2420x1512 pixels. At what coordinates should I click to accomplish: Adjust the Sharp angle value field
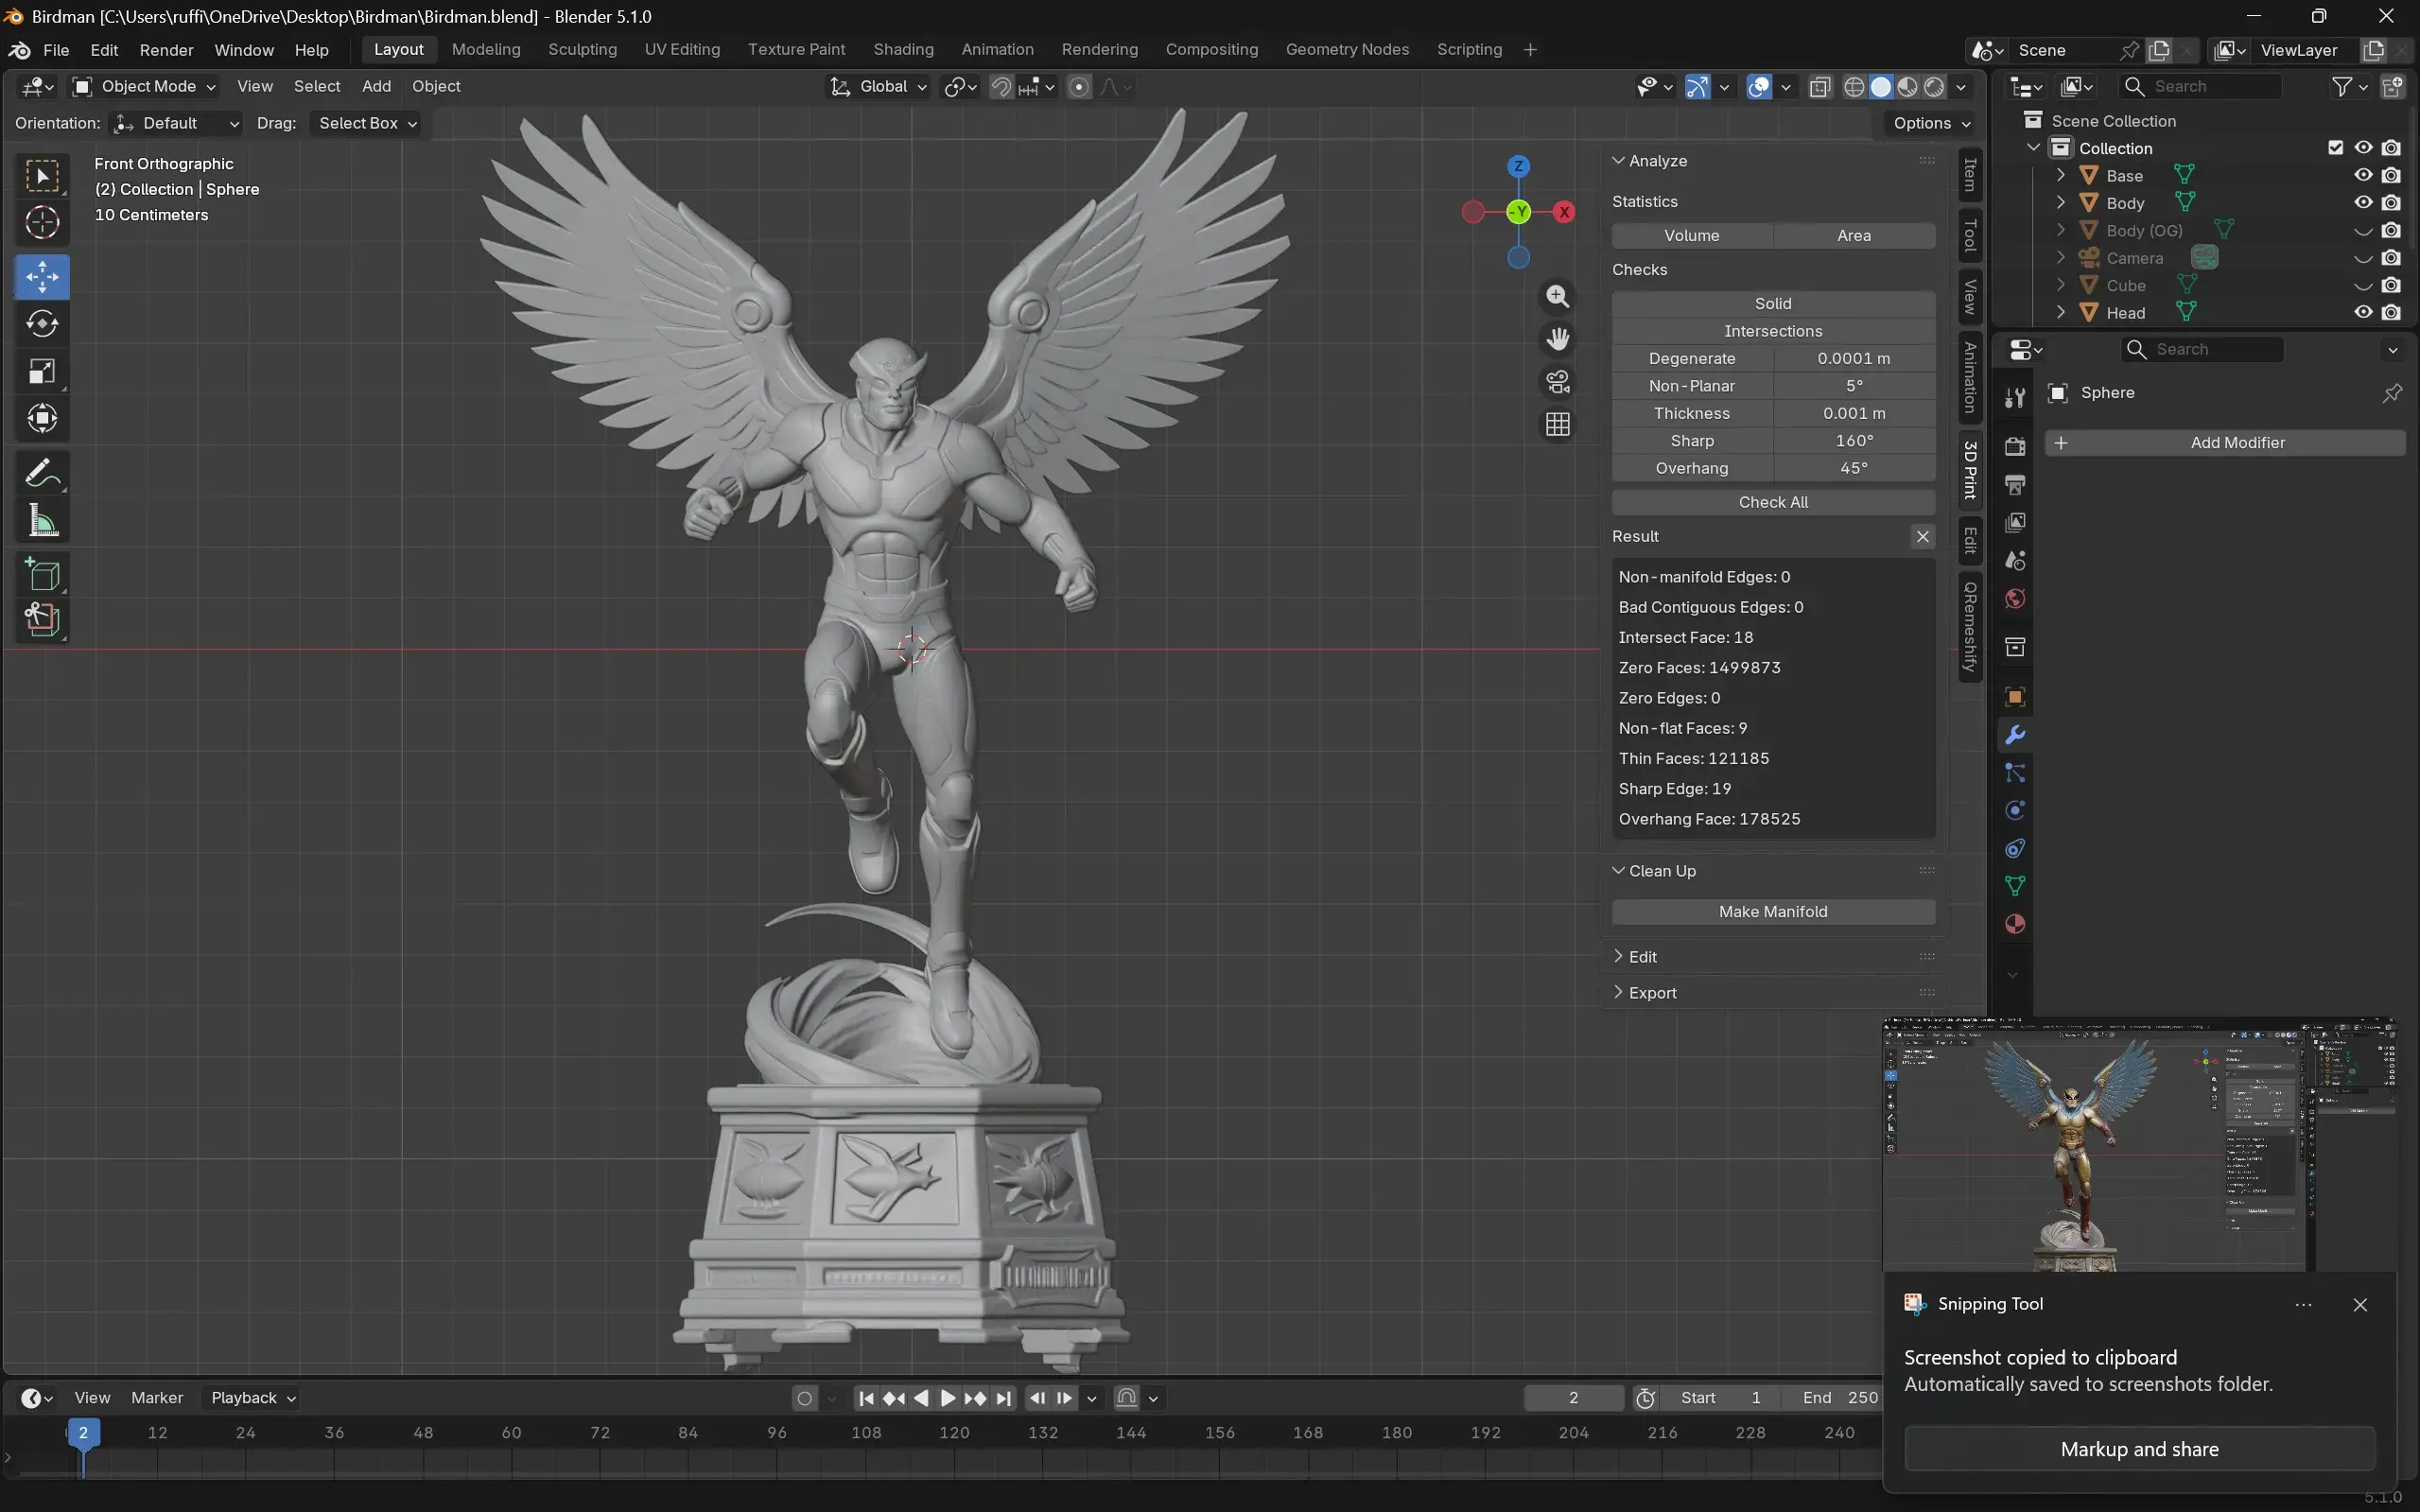click(1854, 441)
